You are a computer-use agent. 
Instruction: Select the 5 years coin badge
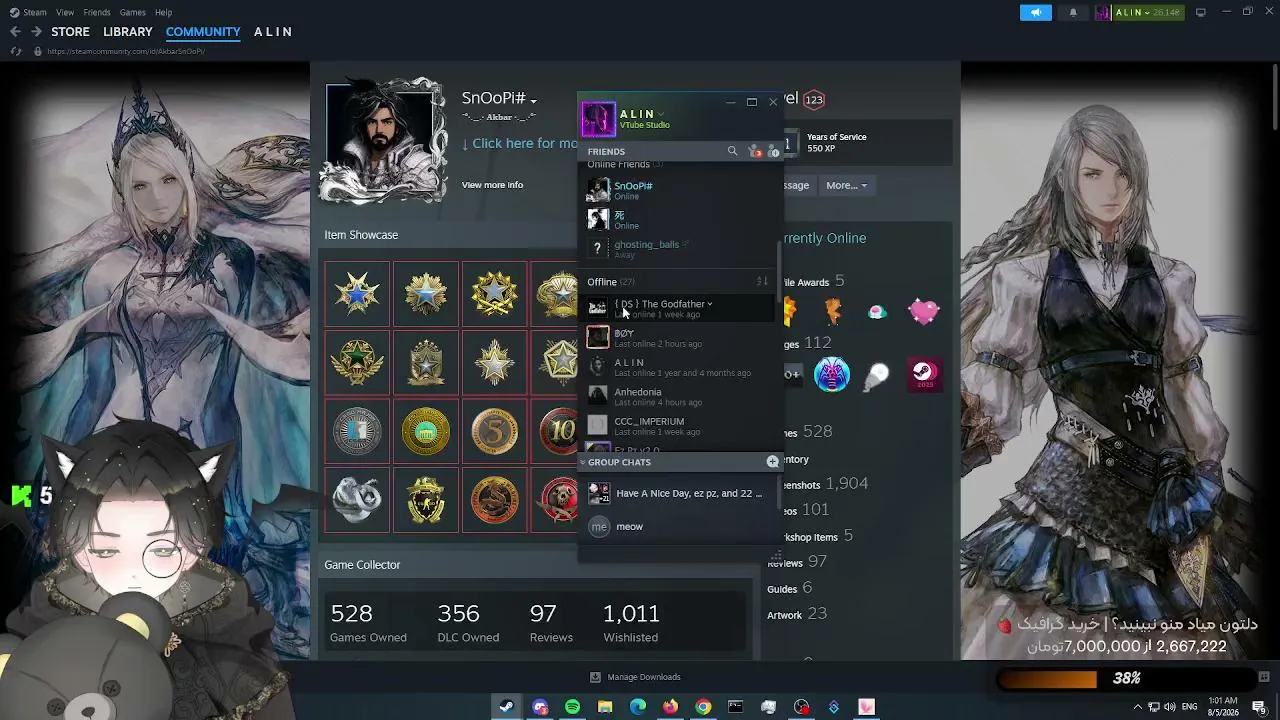pyautogui.click(x=494, y=431)
